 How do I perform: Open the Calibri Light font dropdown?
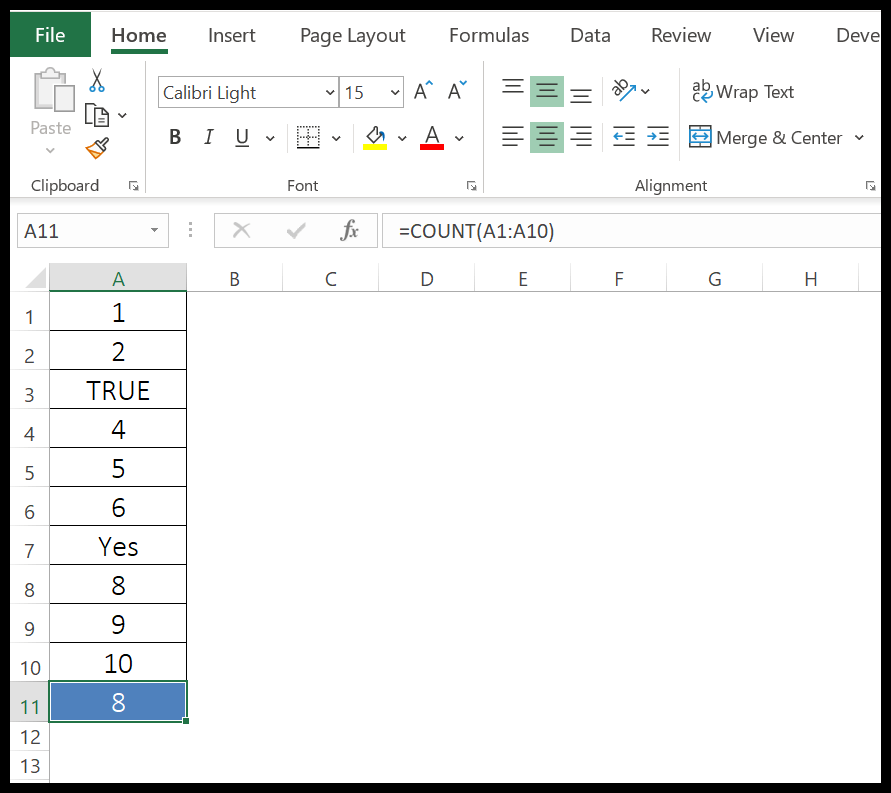point(330,92)
